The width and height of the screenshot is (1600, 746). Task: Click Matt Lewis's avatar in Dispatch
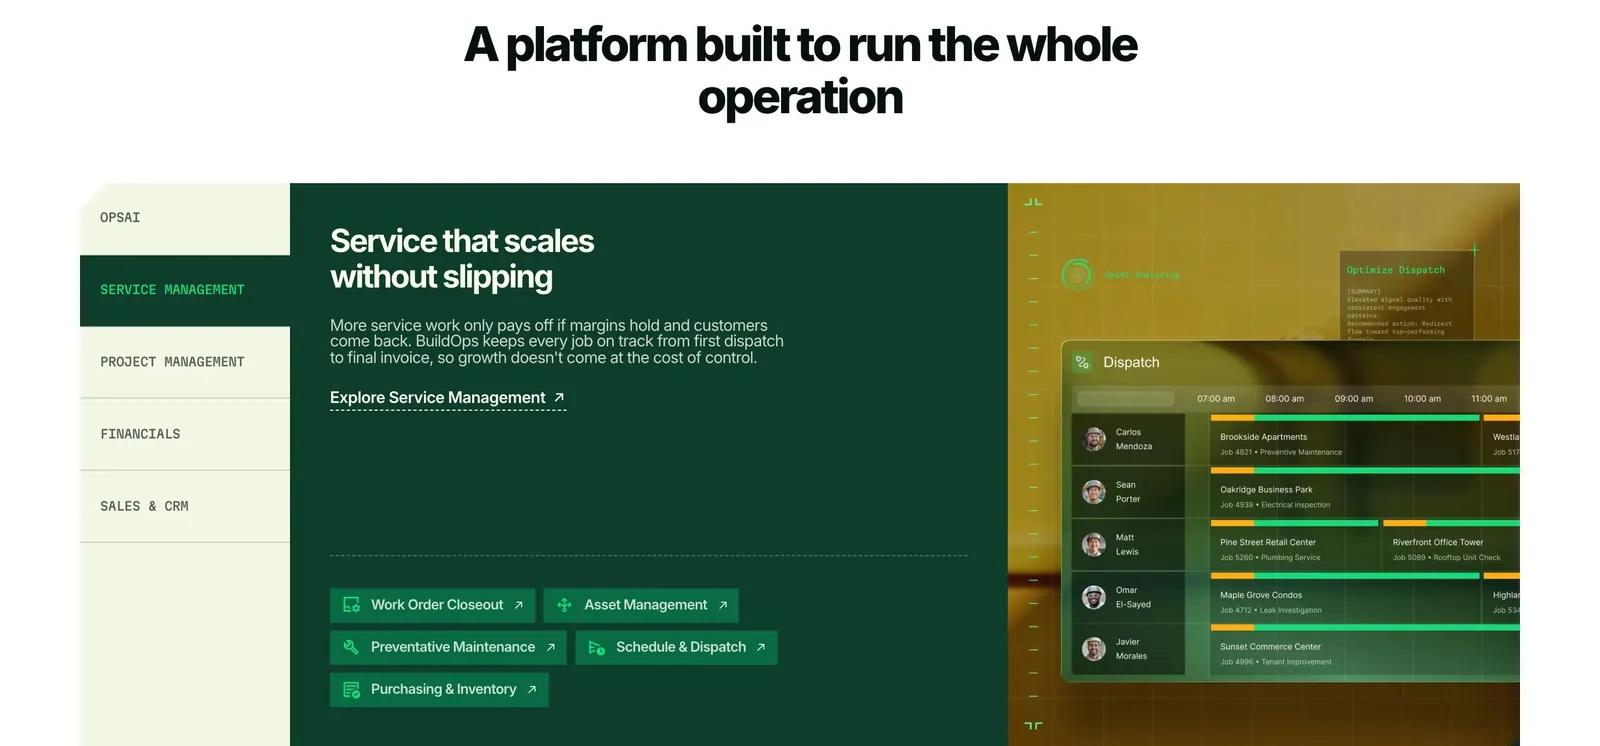pos(1094,544)
